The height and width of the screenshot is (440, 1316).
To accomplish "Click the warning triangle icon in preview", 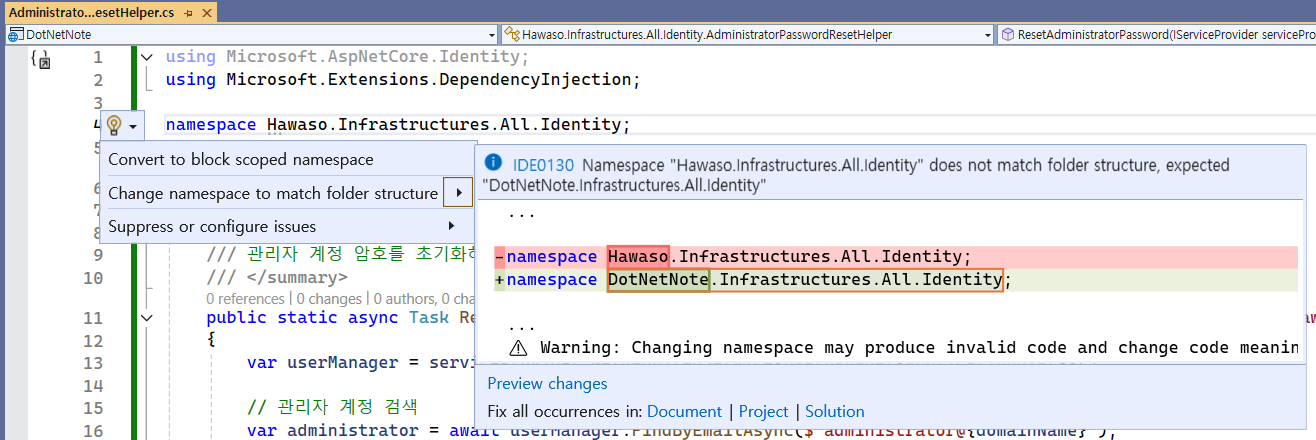I will click(x=518, y=348).
